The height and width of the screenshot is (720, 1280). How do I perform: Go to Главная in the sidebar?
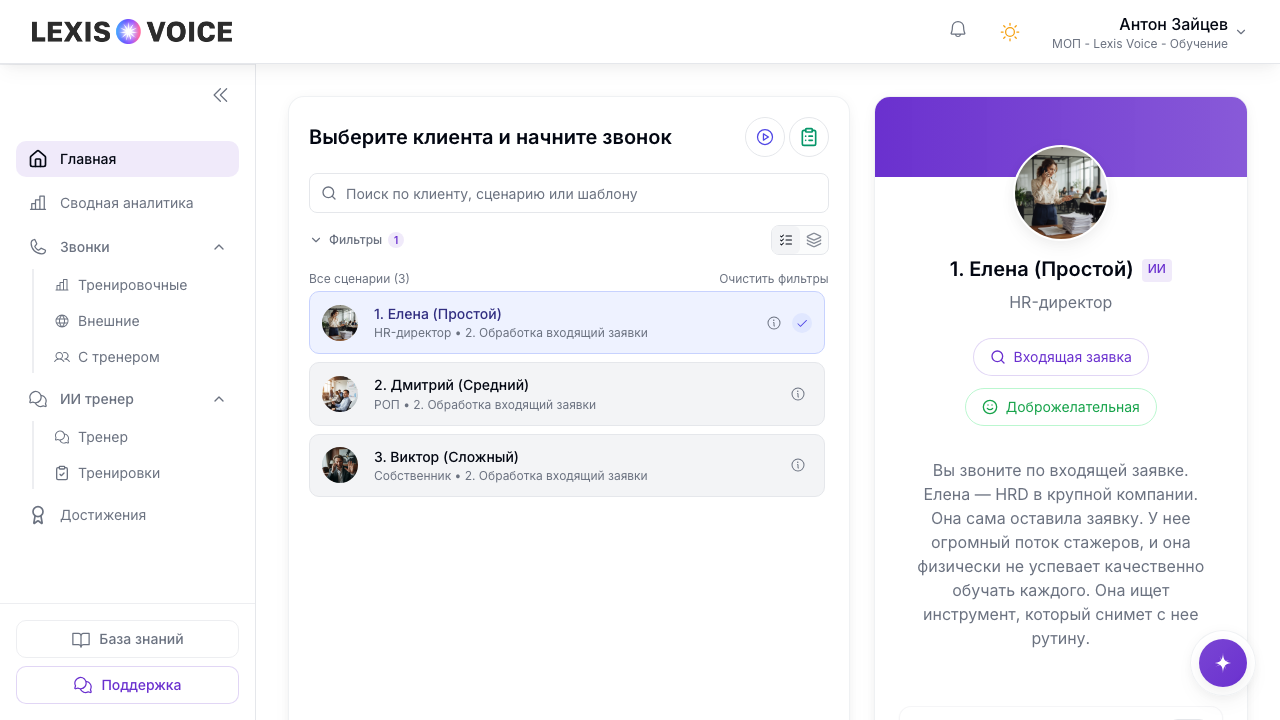pos(127,159)
